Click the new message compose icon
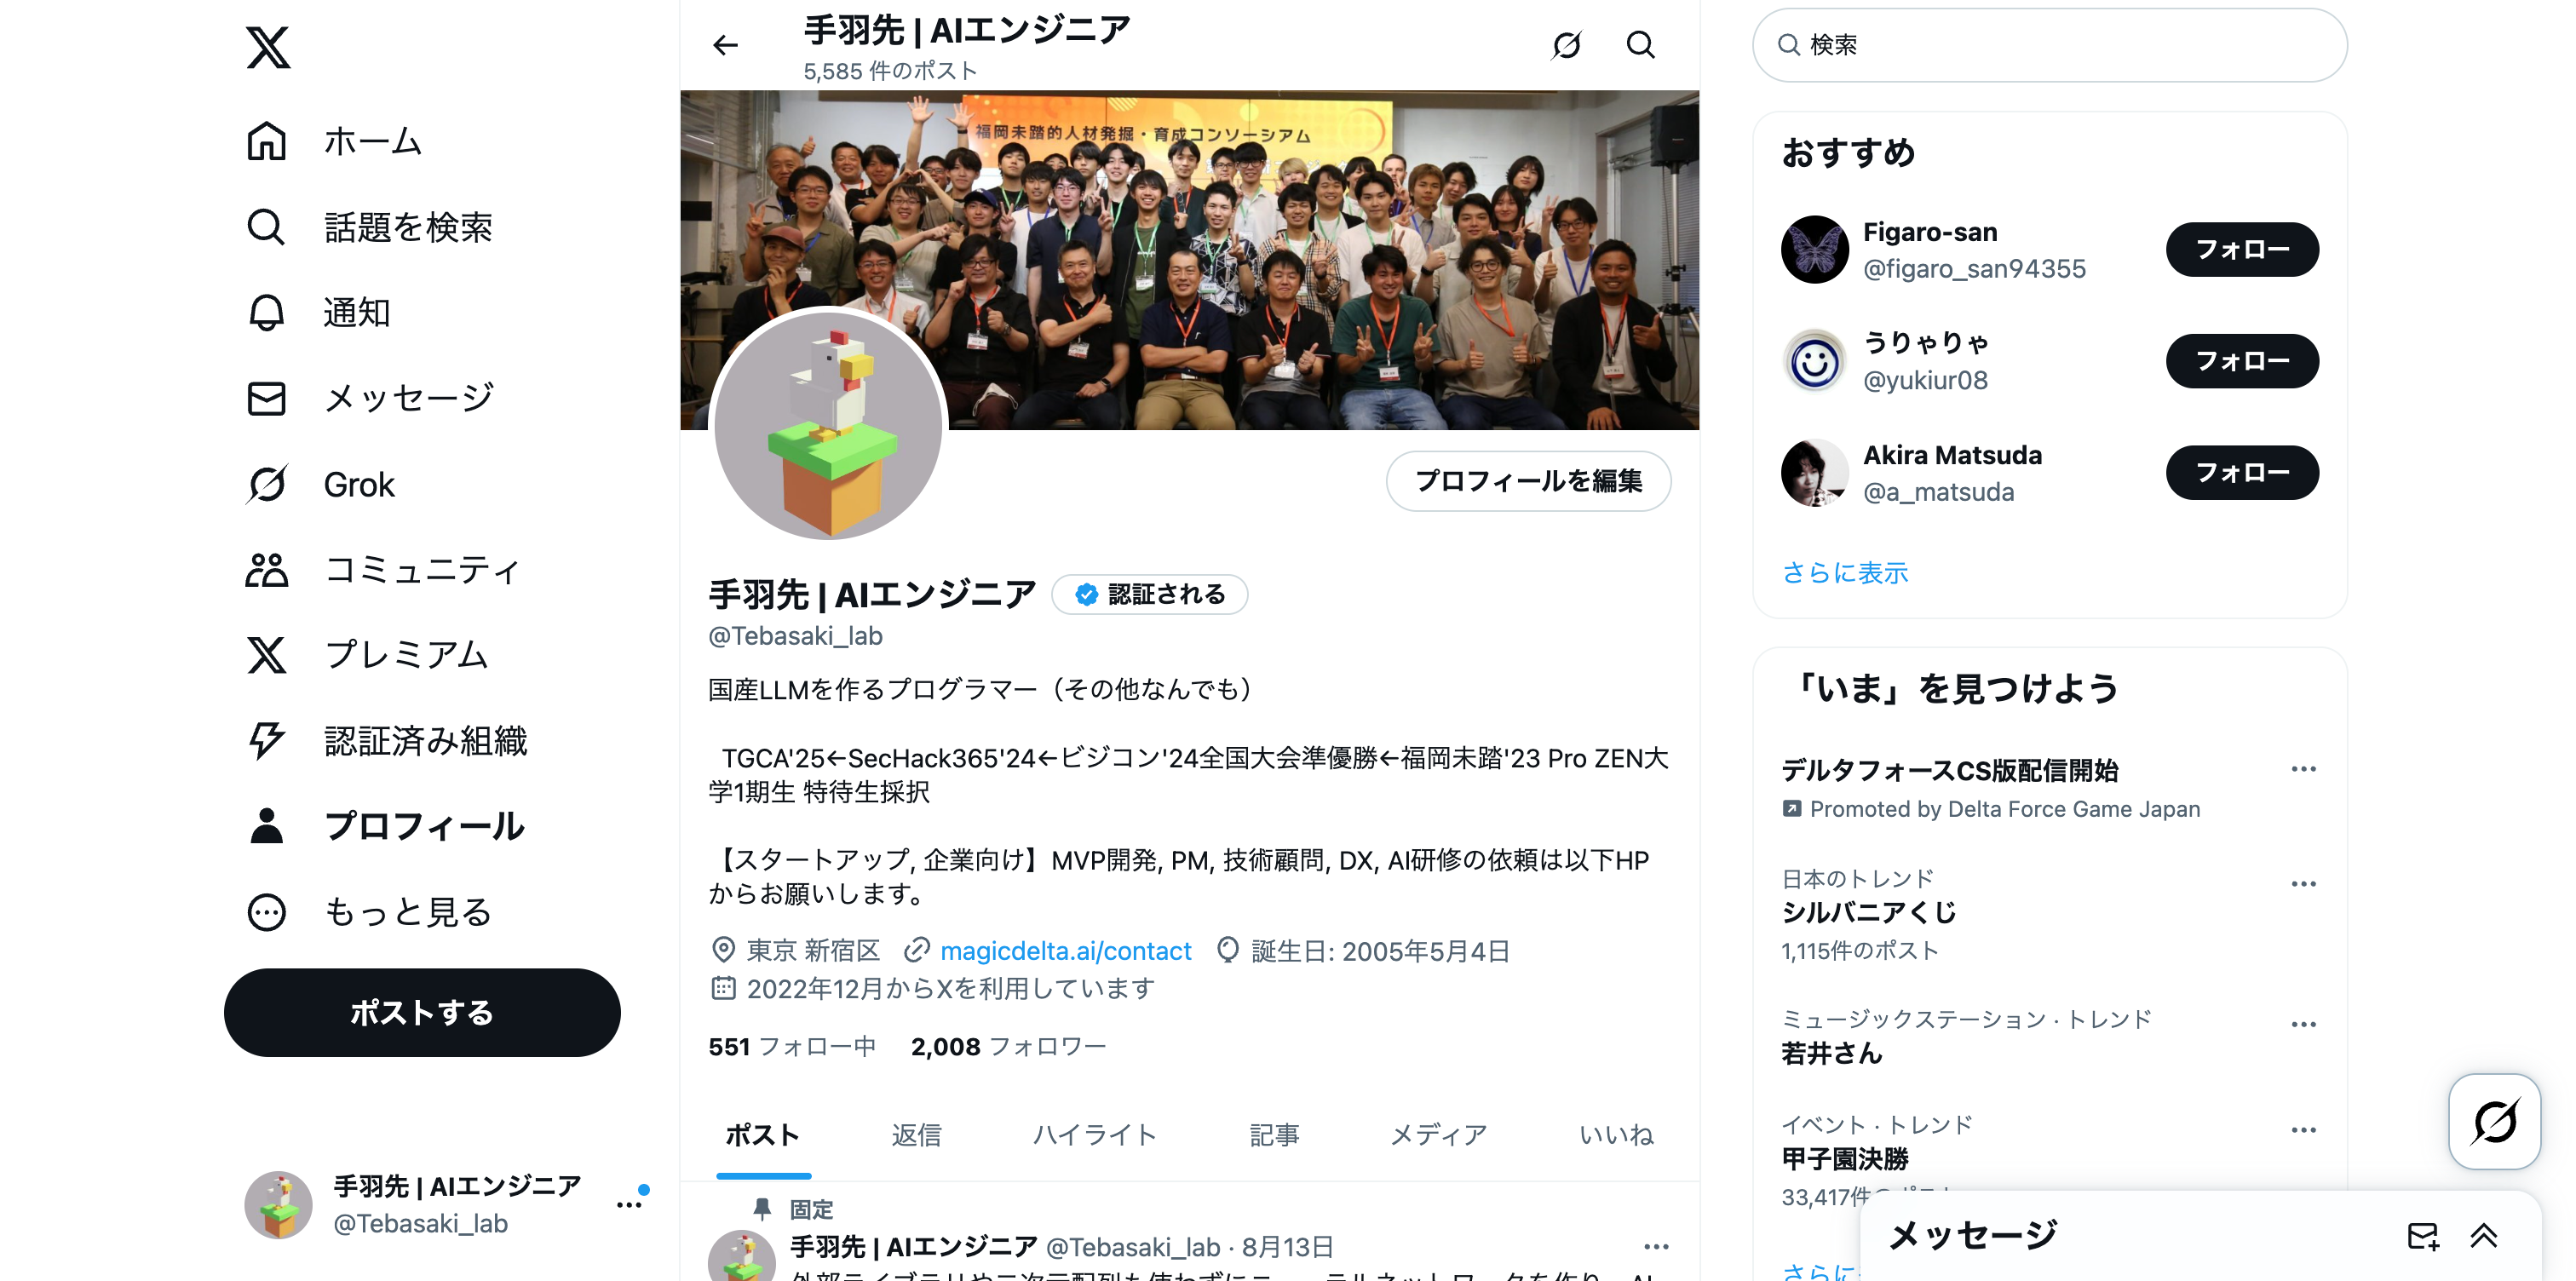This screenshot has width=2576, height=1281. [2423, 1236]
